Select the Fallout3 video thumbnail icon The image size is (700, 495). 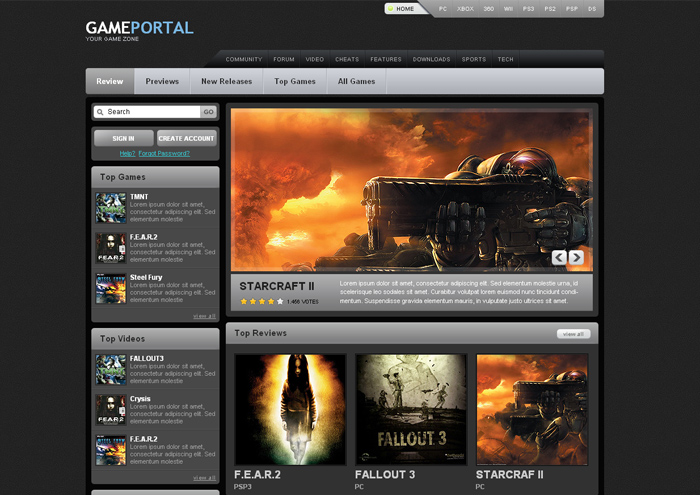[110, 369]
